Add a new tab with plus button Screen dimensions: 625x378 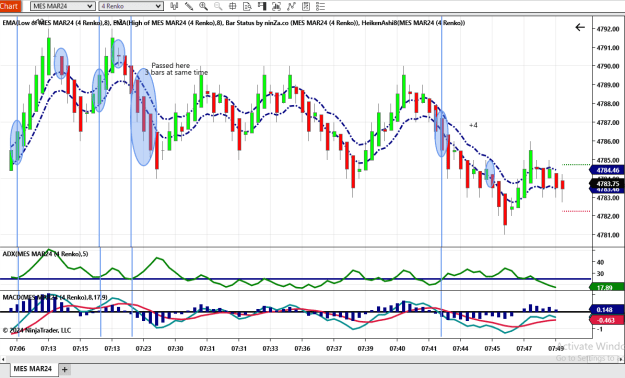click(x=65, y=369)
